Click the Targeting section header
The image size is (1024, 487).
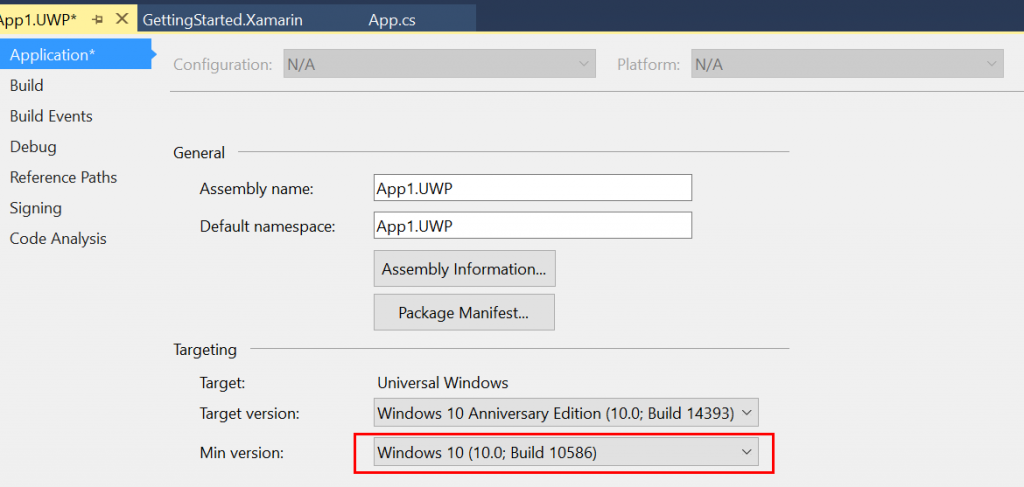pyautogui.click(x=205, y=350)
